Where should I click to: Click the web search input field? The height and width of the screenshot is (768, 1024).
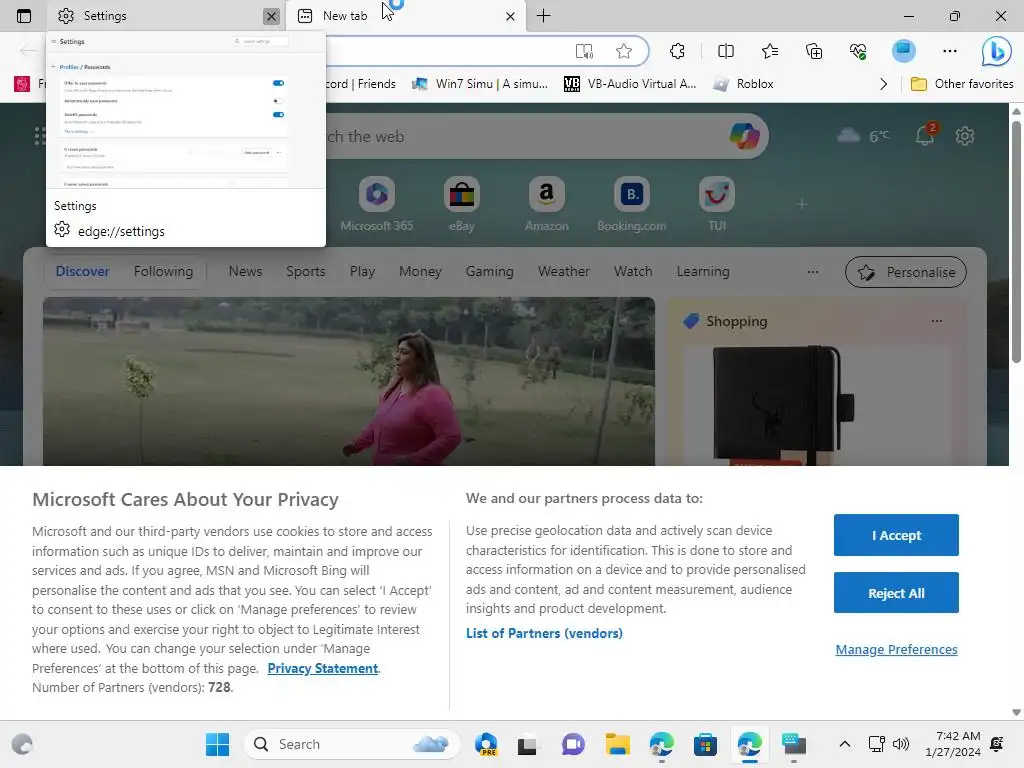click(522, 136)
